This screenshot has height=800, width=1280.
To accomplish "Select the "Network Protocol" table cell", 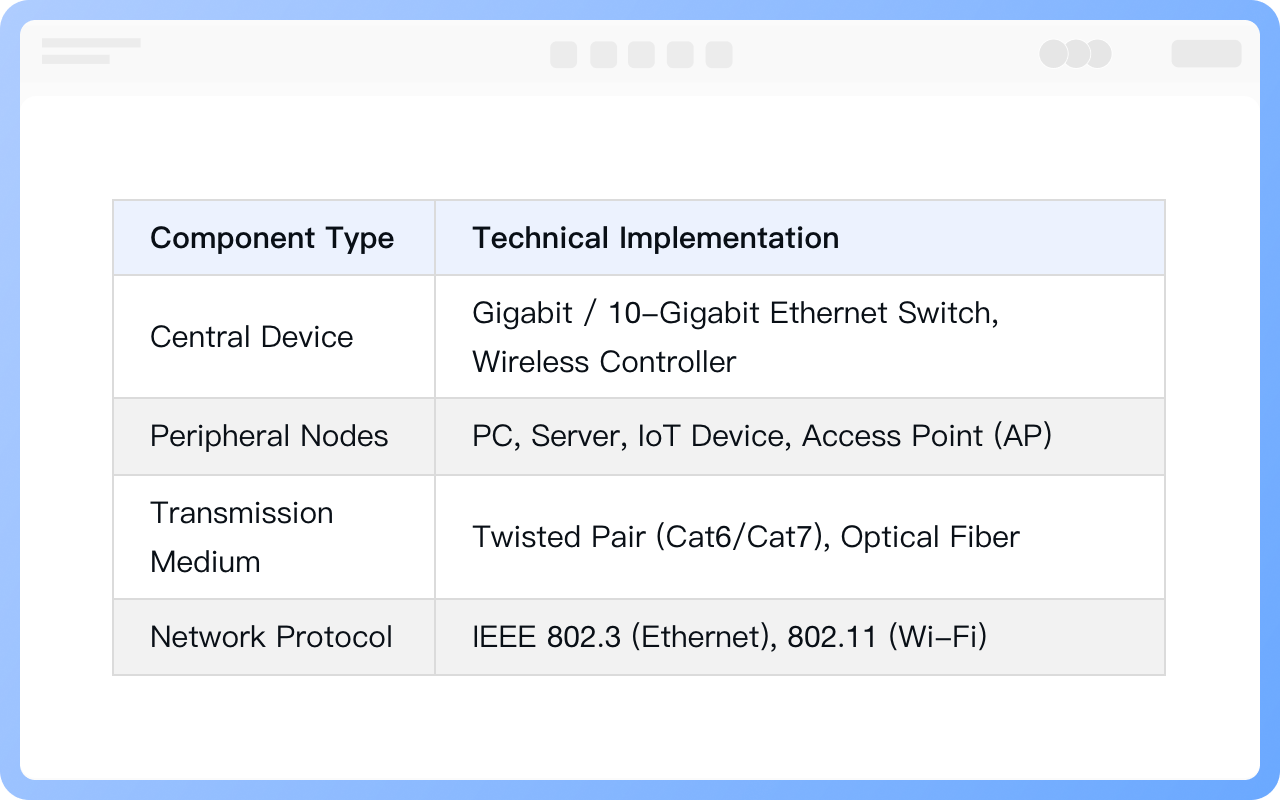I will click(x=271, y=637).
